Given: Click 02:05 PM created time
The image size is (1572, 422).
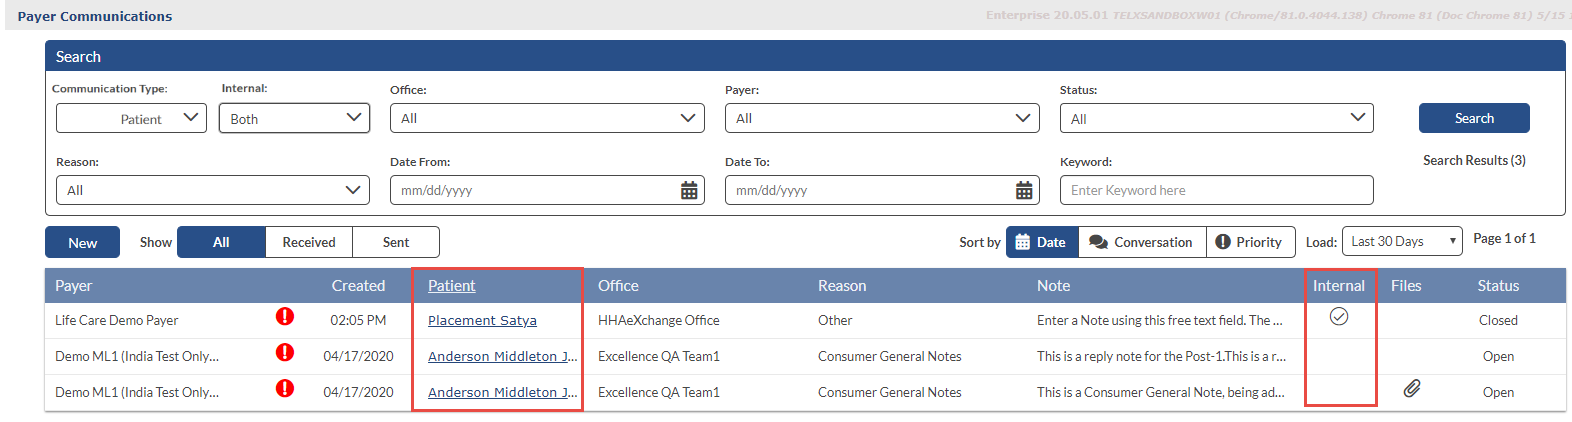Looking at the screenshot, I should click(358, 320).
